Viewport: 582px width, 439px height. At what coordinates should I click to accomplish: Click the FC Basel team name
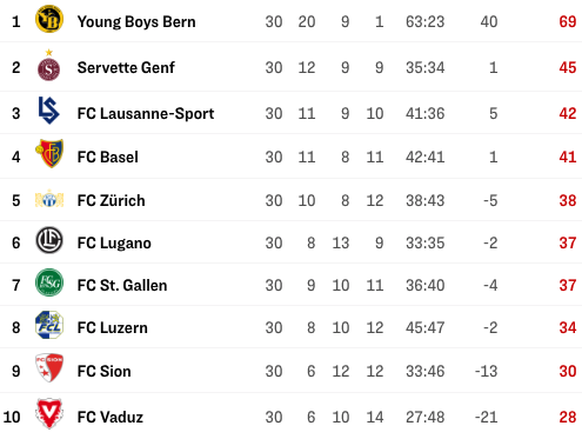coord(108,157)
